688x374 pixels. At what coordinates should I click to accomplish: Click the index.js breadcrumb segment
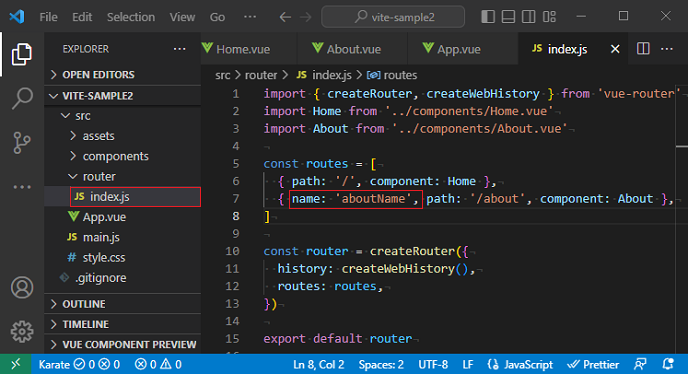tap(324, 76)
